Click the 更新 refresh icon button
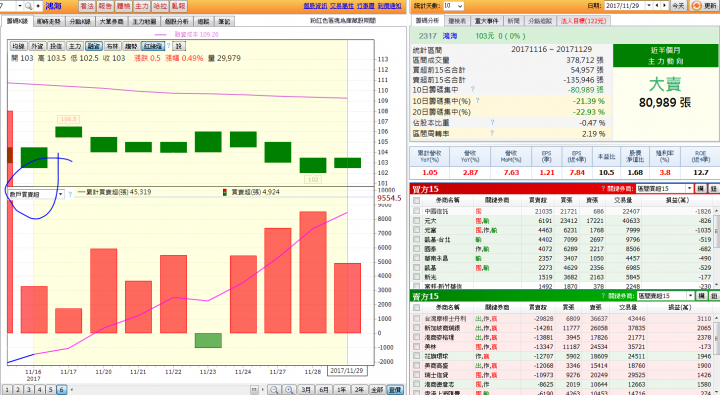This screenshot has height=395, width=720. pyautogui.click(x=703, y=6)
